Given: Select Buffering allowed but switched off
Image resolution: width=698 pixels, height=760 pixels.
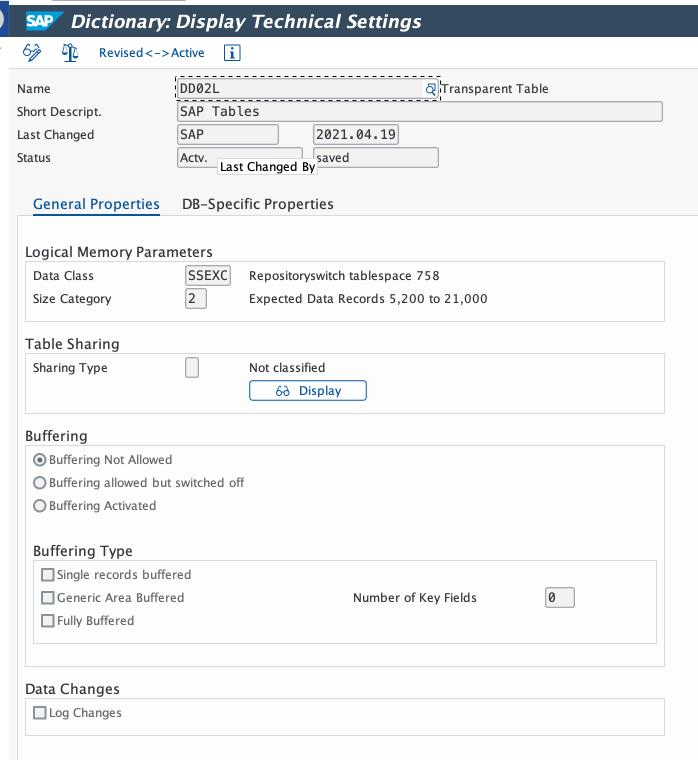Looking at the screenshot, I should pyautogui.click(x=40, y=483).
